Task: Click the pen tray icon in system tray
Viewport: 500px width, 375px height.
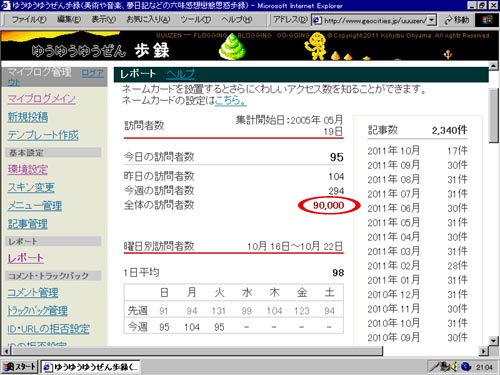Action: pos(436,367)
